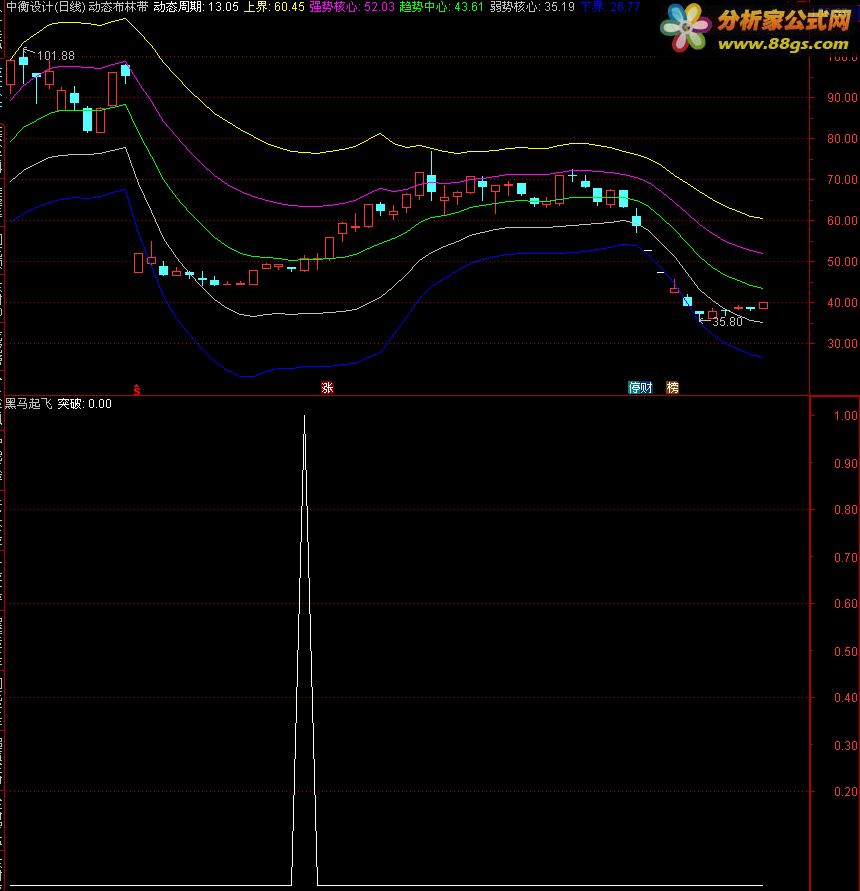
Task: Click the 30.00 price axis label
Action: coord(842,343)
